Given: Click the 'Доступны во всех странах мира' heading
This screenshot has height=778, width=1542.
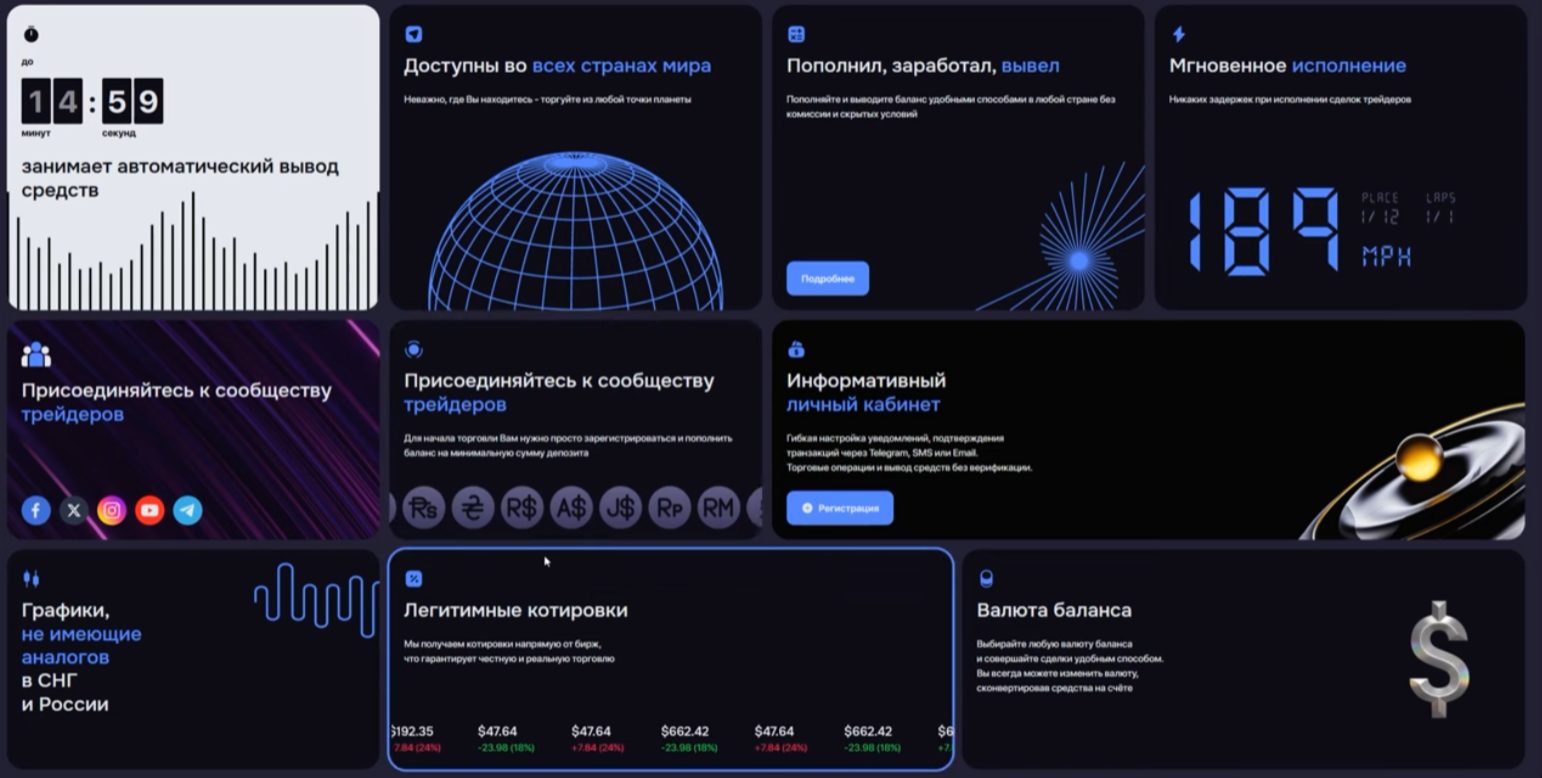Looking at the screenshot, I should click(557, 66).
